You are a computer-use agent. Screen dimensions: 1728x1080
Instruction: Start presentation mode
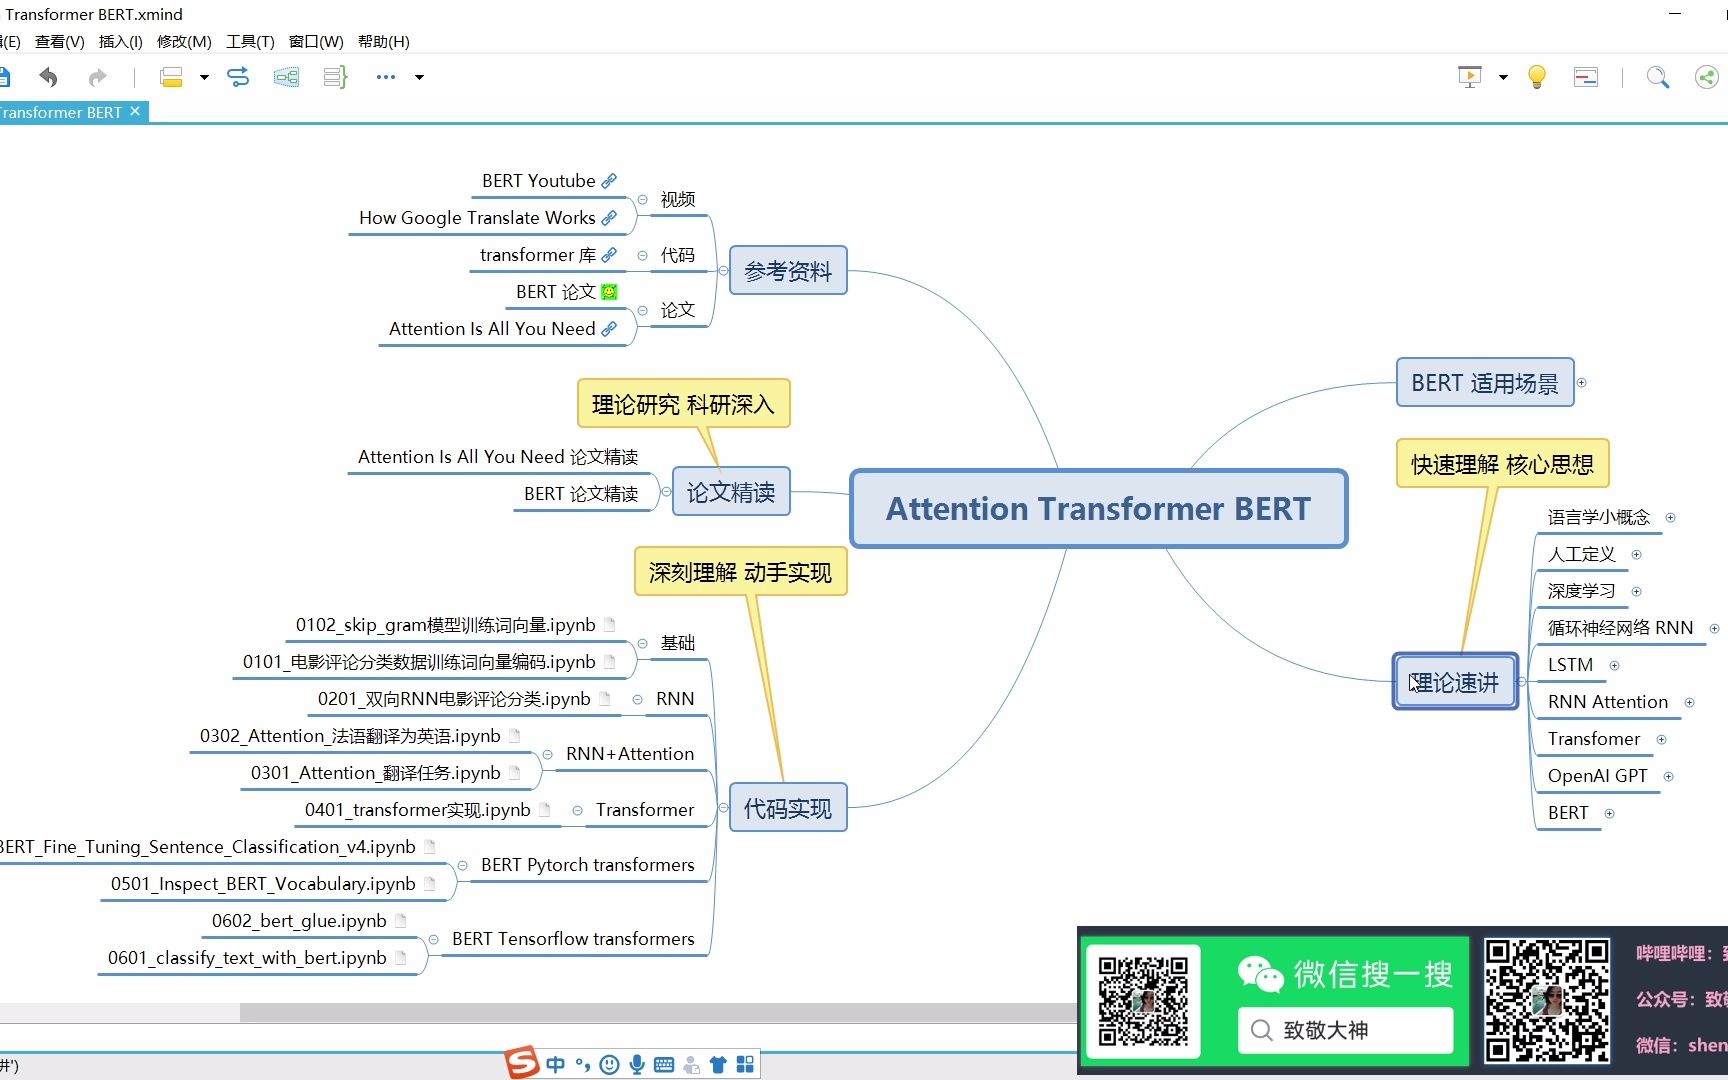point(1470,77)
